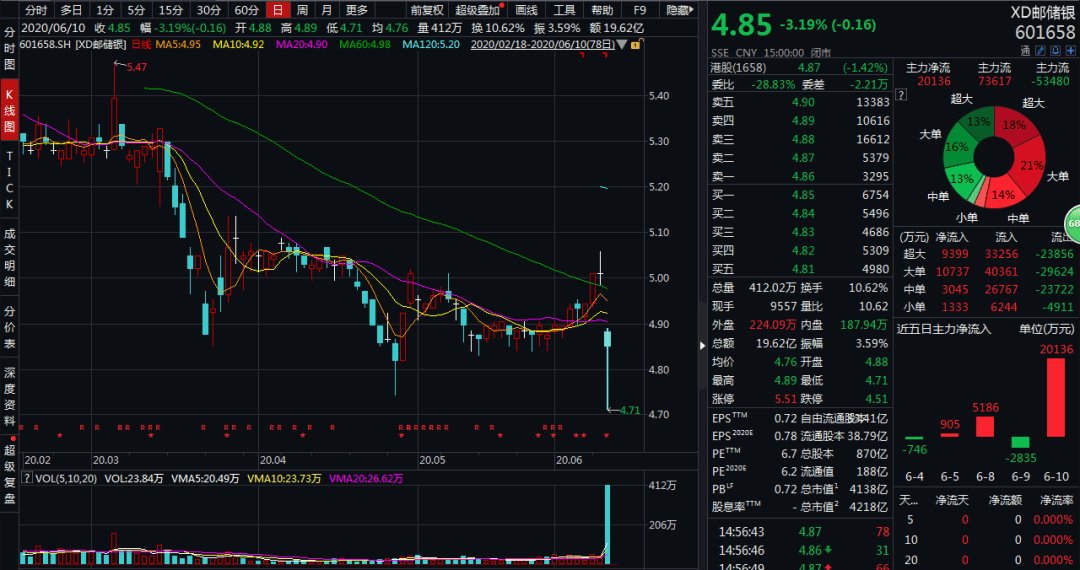Click the 涨停 5.51 limit-up value
Image resolution: width=1080 pixels, height=570 pixels.
click(x=785, y=399)
